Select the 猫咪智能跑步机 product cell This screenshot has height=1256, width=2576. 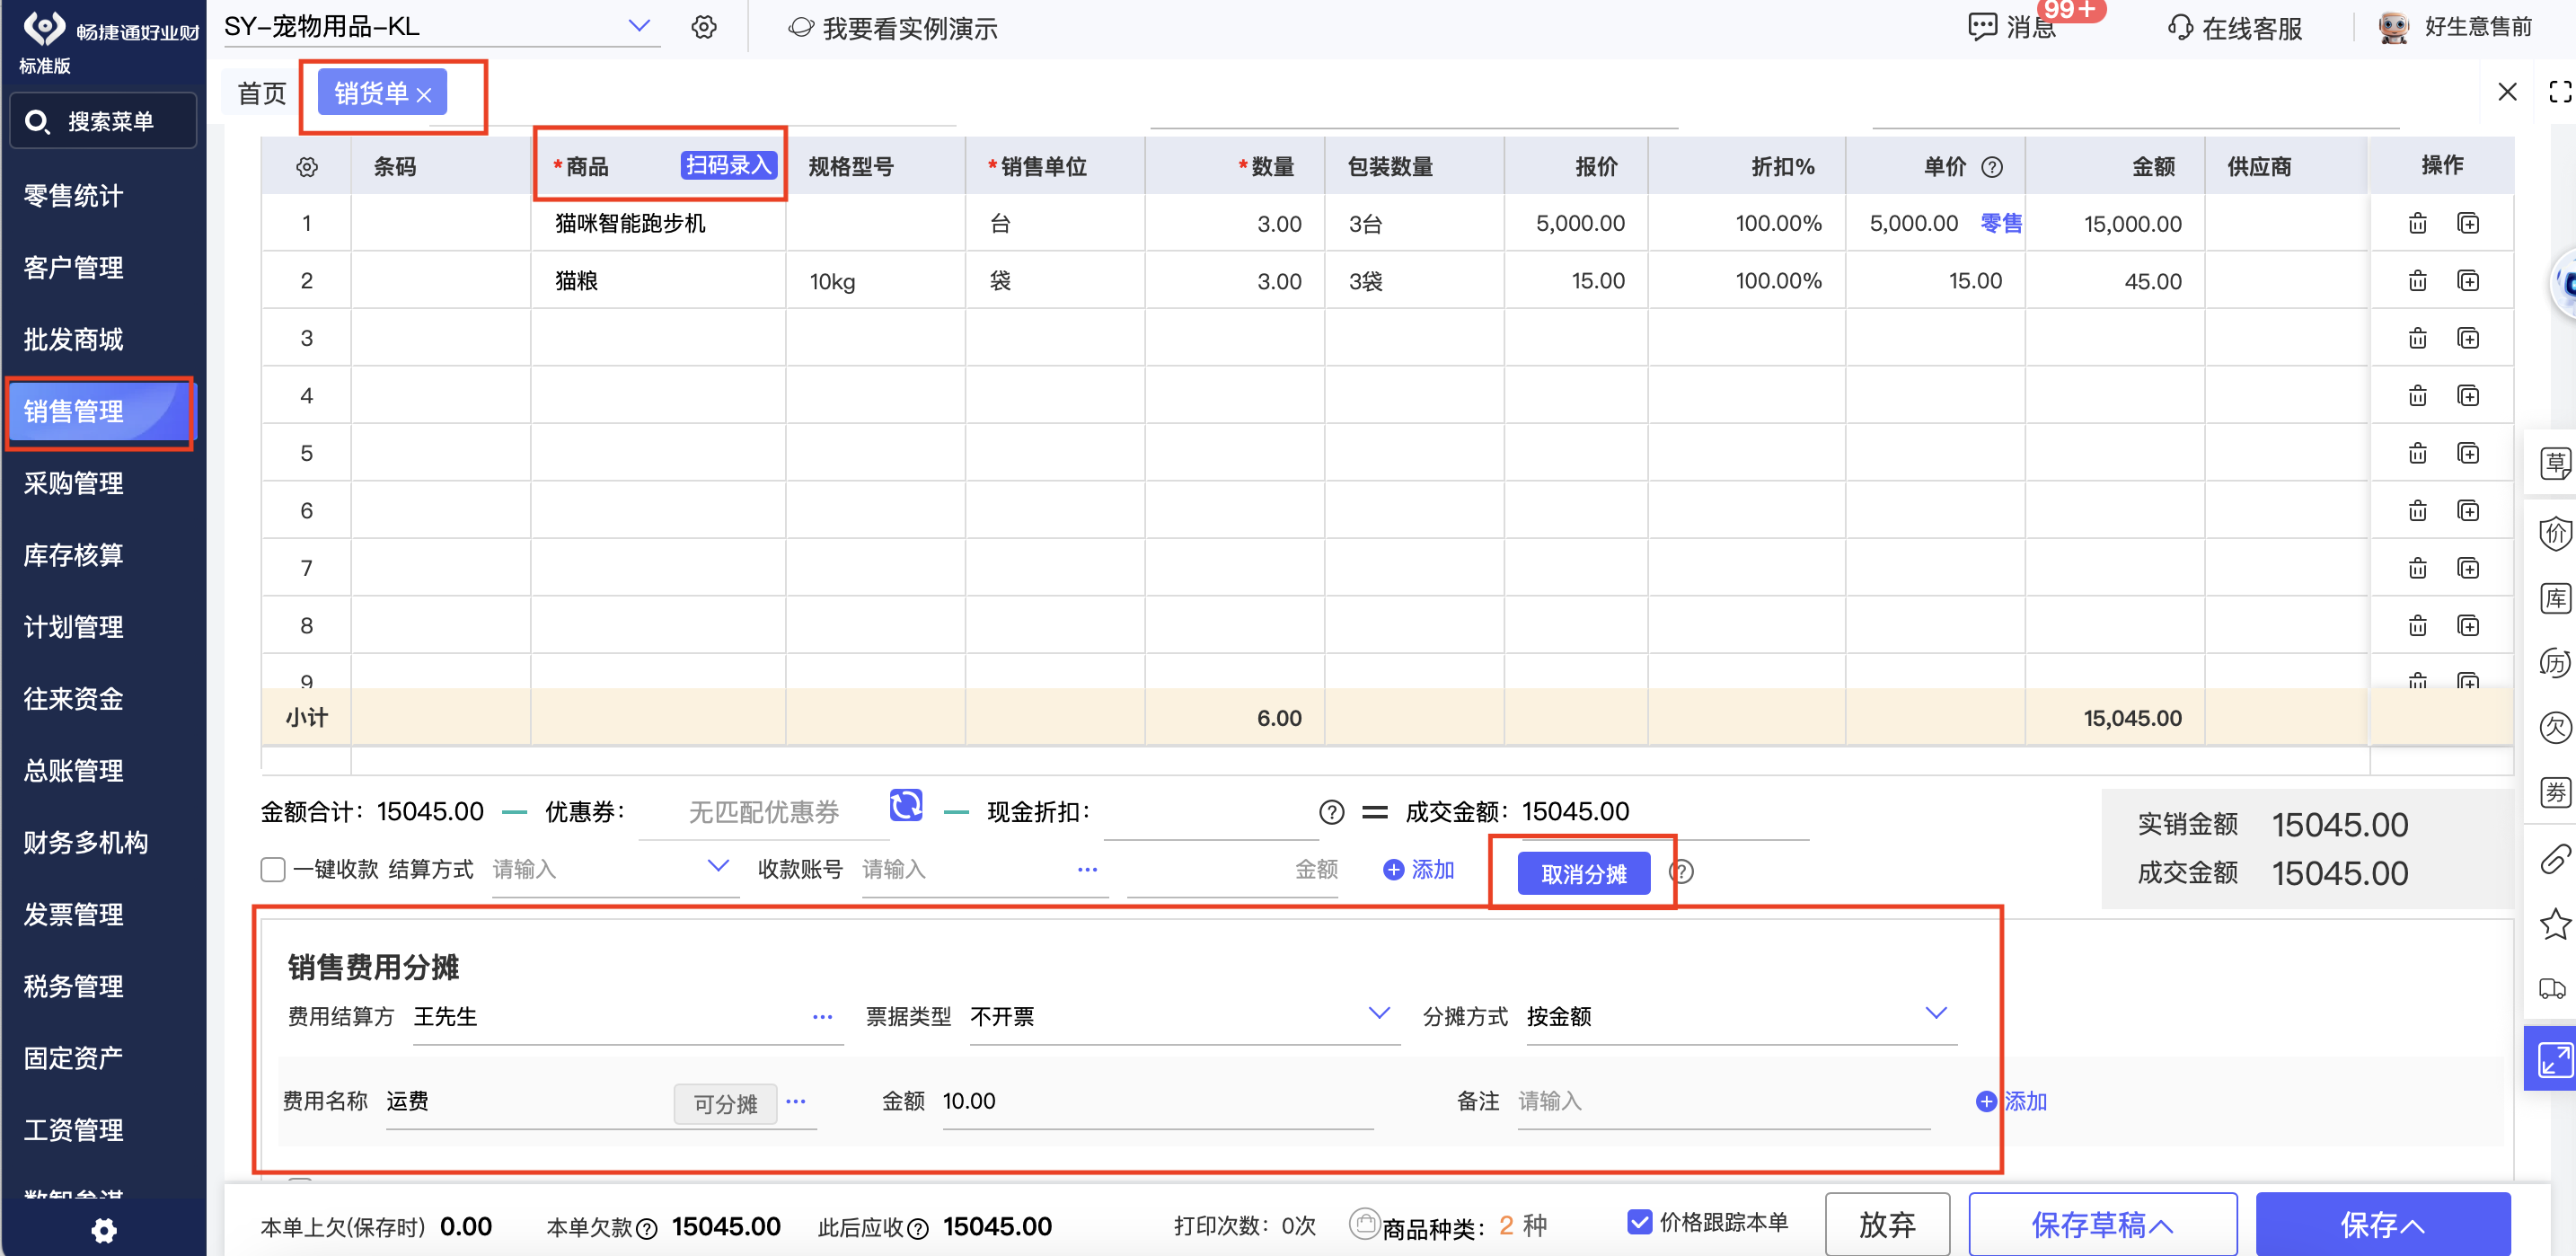pyautogui.click(x=658, y=223)
